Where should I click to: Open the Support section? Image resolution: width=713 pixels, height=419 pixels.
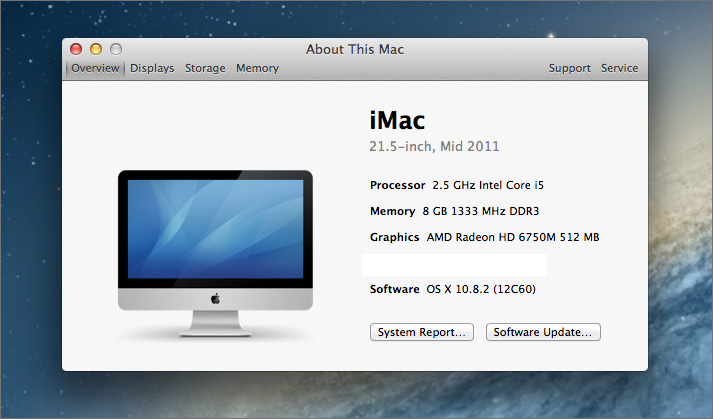569,68
